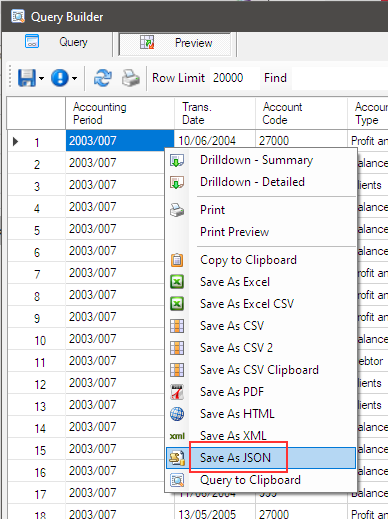Click the 27000 account code in row 1

pyautogui.click(x=302, y=139)
